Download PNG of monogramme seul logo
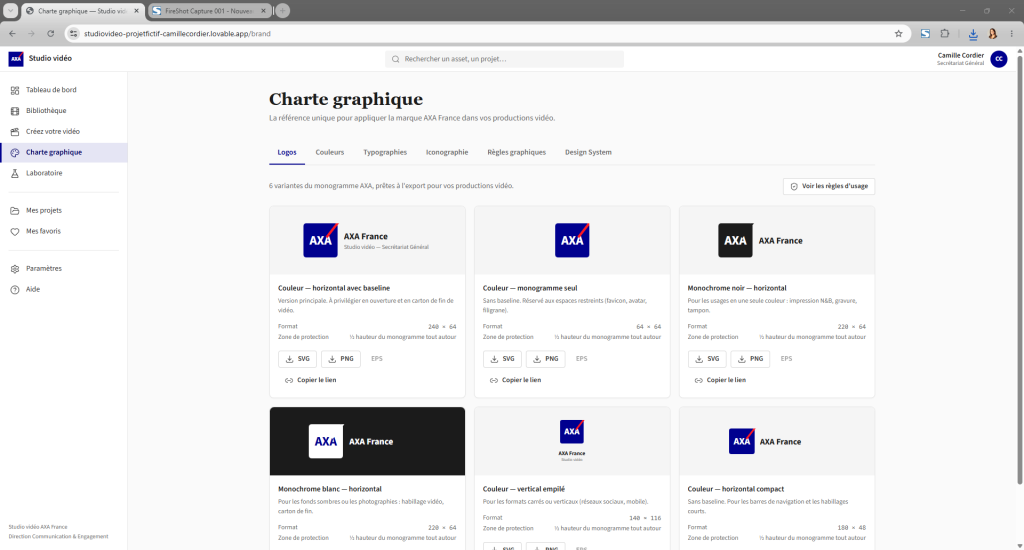 pyautogui.click(x=545, y=359)
